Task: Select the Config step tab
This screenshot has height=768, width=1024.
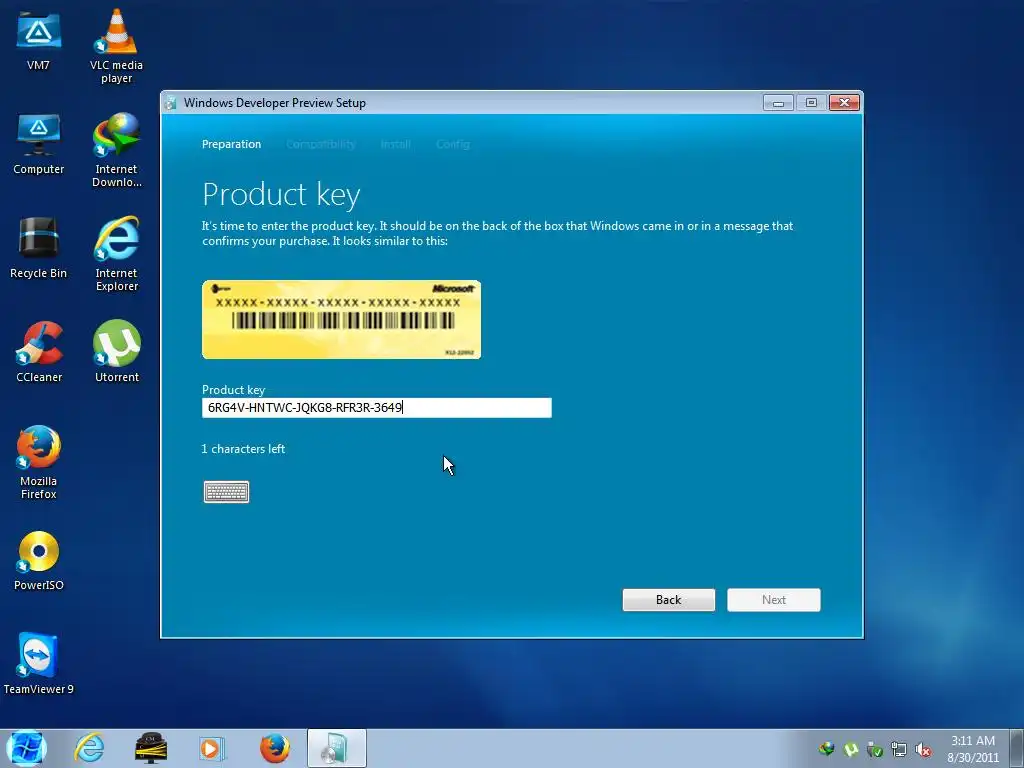Action: [453, 144]
